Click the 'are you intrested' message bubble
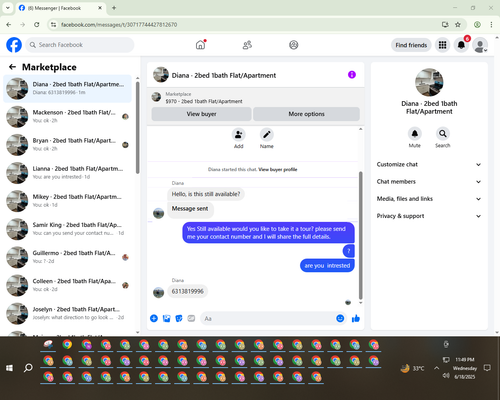 [x=327, y=266]
